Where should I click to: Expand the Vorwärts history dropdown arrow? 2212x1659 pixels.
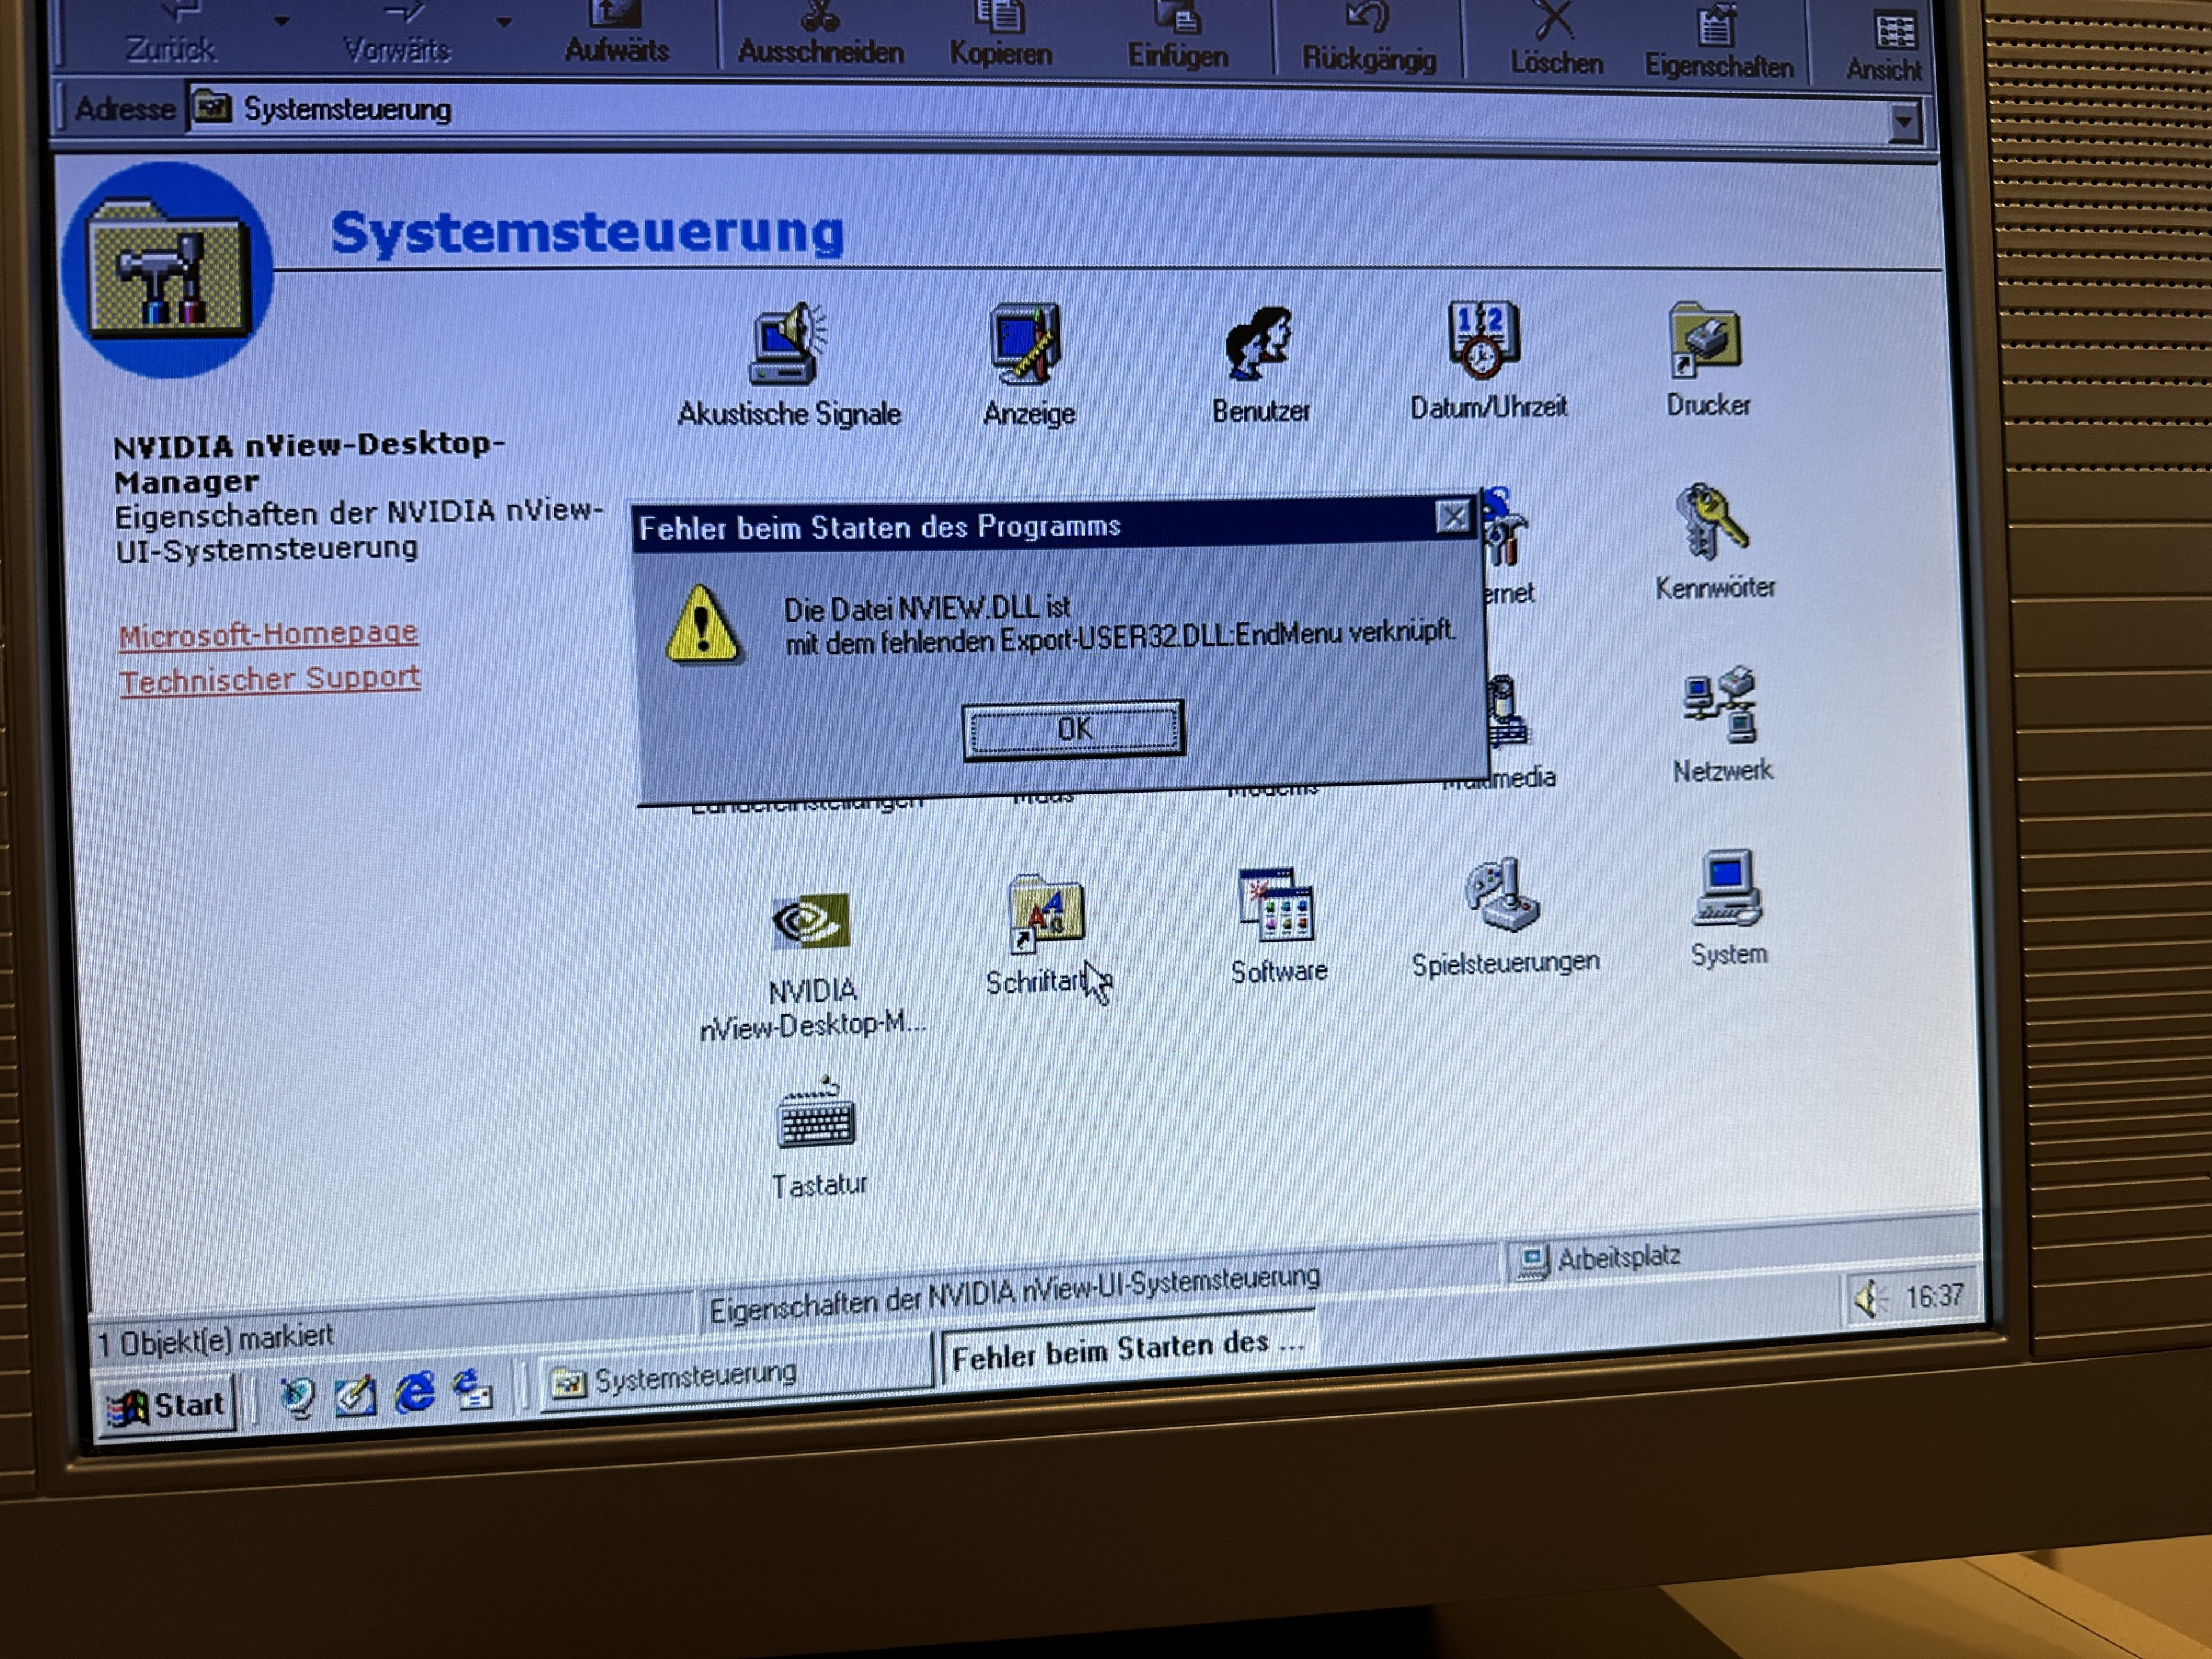(x=504, y=22)
